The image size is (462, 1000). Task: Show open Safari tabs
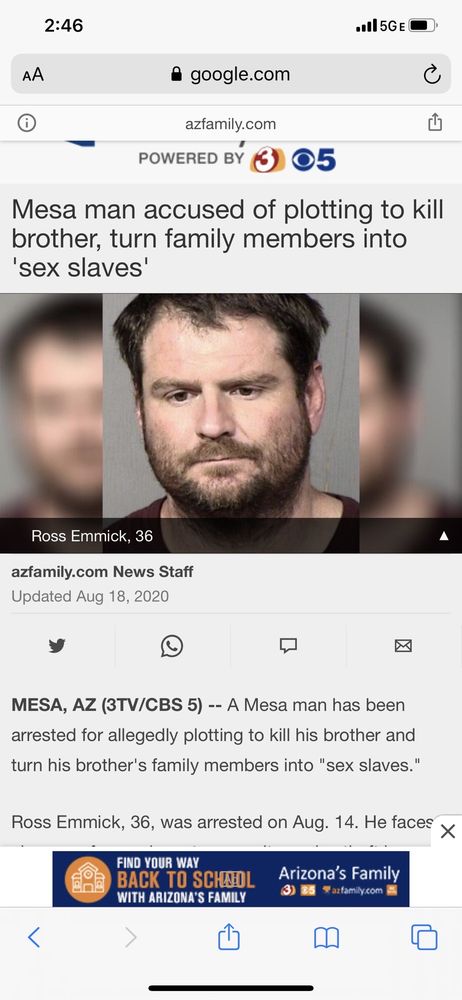pyautogui.click(x=424, y=937)
